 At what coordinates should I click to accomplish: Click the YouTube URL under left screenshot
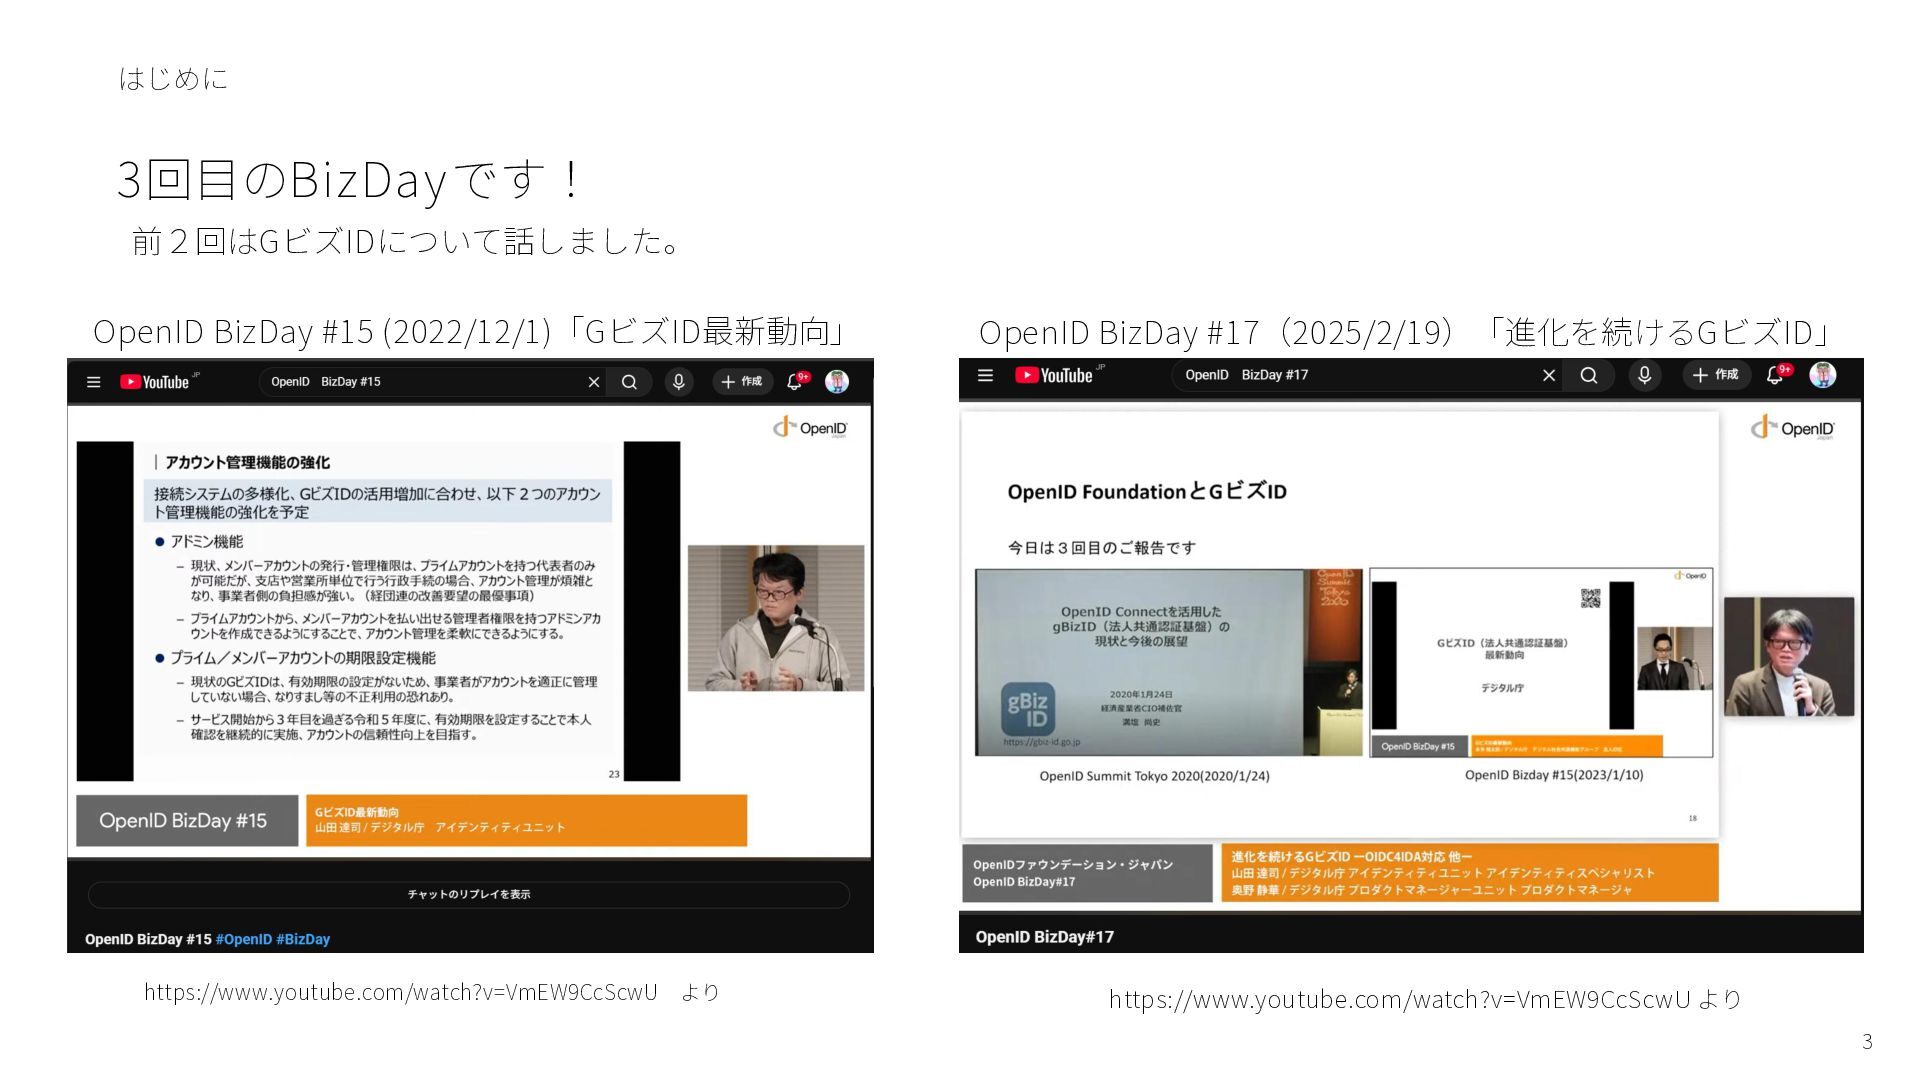pos(401,992)
